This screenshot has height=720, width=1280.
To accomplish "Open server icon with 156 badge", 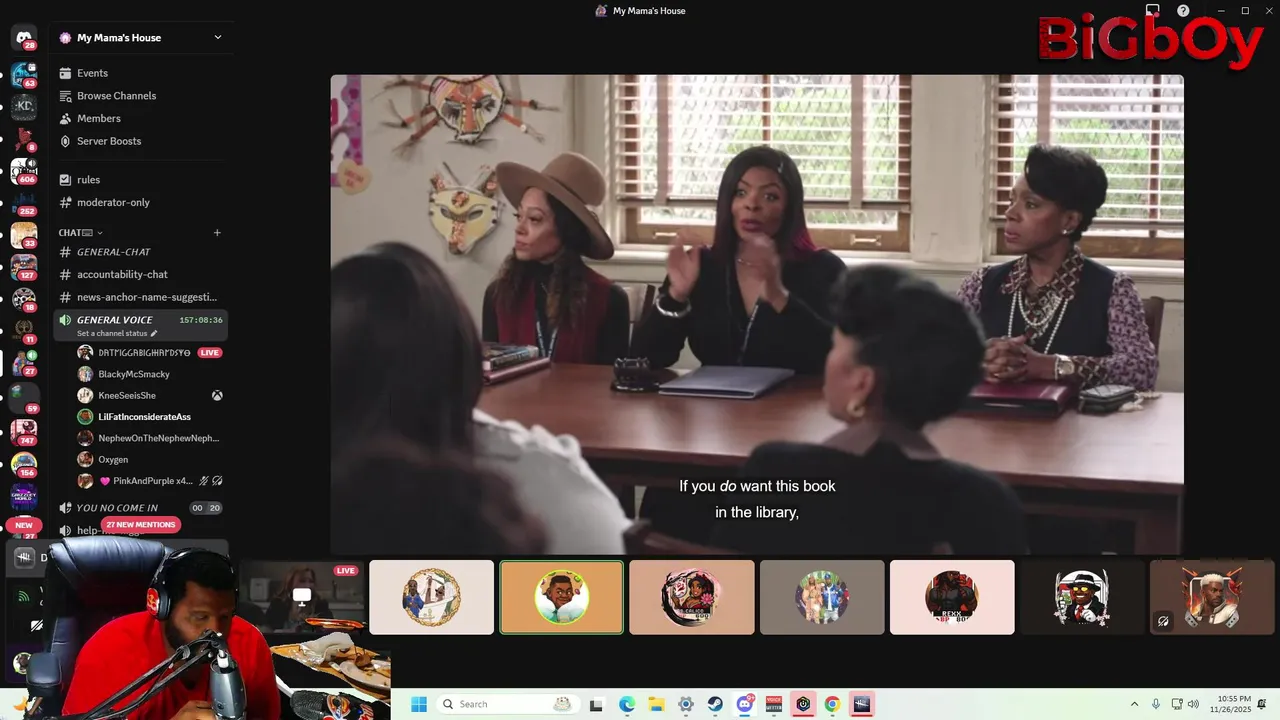I will click(x=23, y=464).
